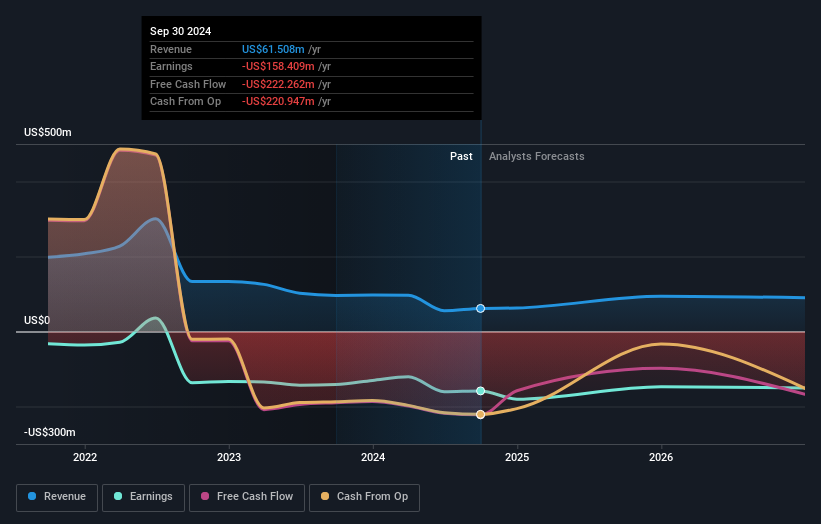Toggle the Free Cash Flow legend series
The width and height of the screenshot is (821, 524).
[247, 497]
